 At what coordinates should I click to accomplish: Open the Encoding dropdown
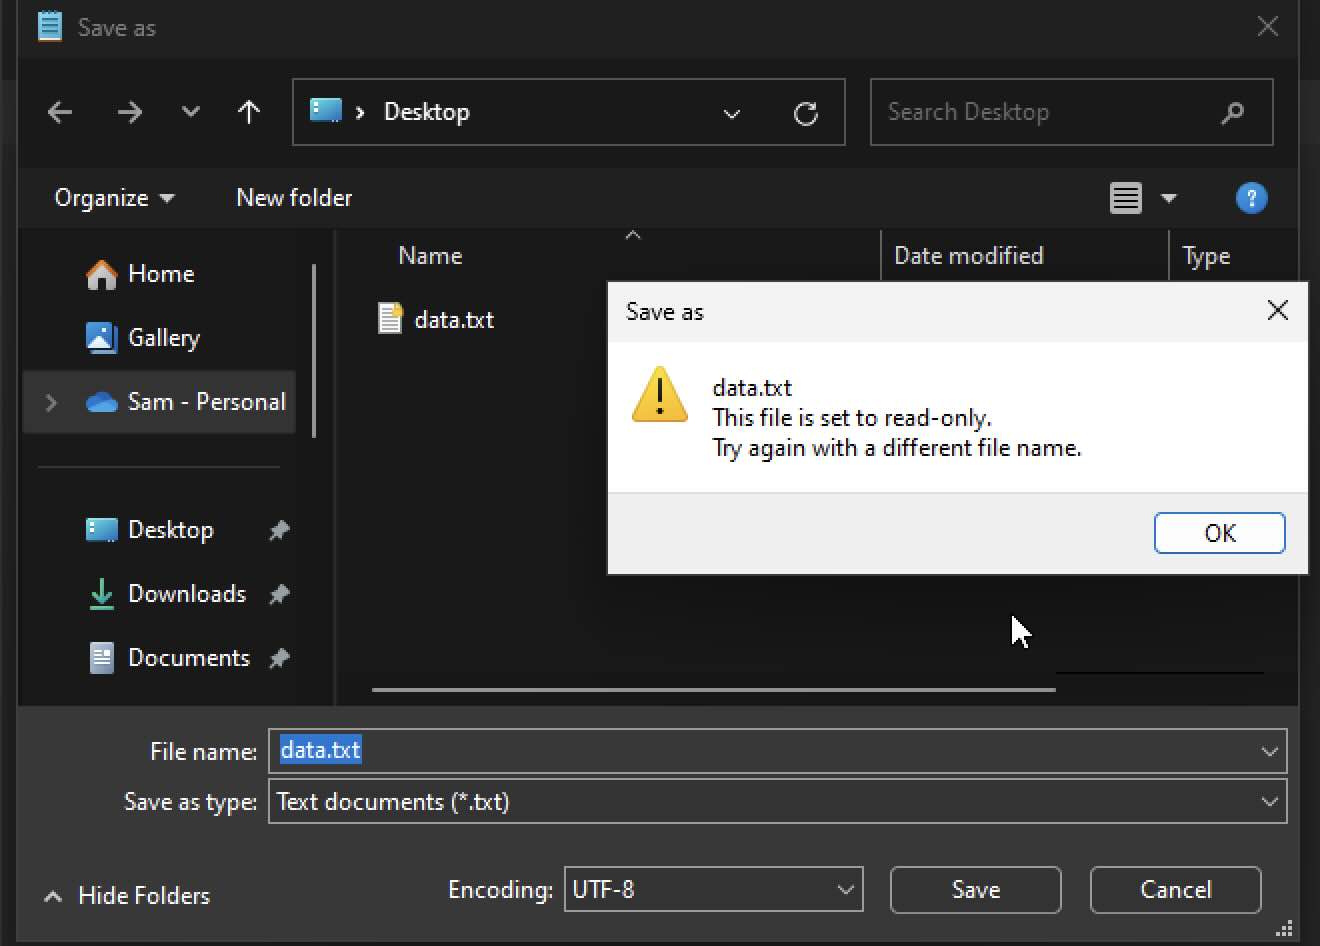tap(843, 889)
